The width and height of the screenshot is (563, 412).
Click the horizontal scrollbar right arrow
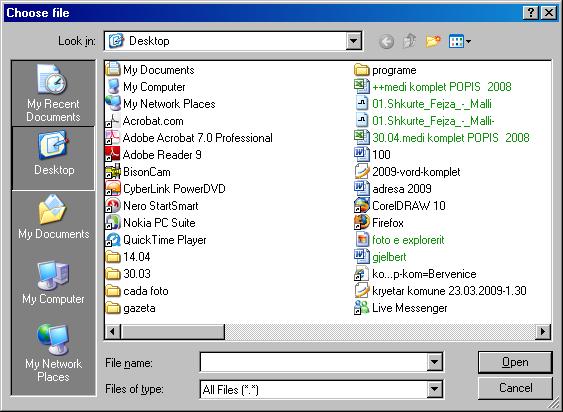click(543, 331)
